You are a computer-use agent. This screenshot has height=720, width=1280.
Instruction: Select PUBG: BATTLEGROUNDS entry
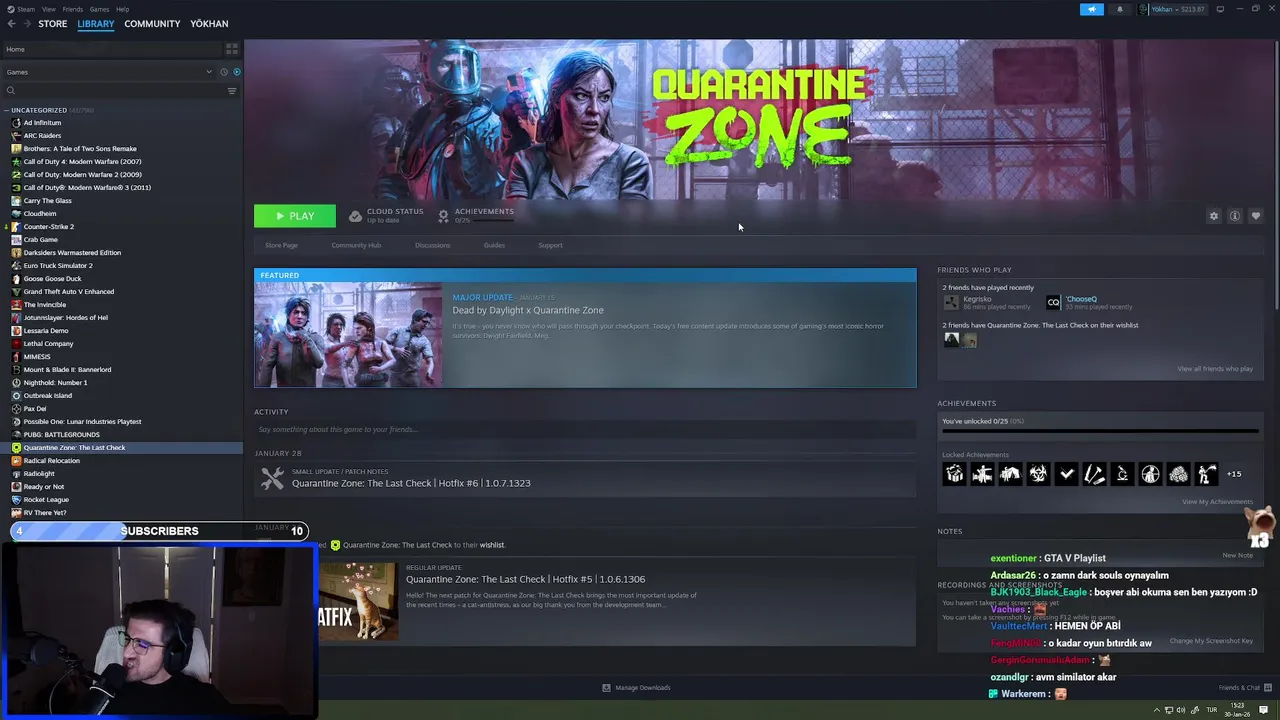click(x=61, y=435)
